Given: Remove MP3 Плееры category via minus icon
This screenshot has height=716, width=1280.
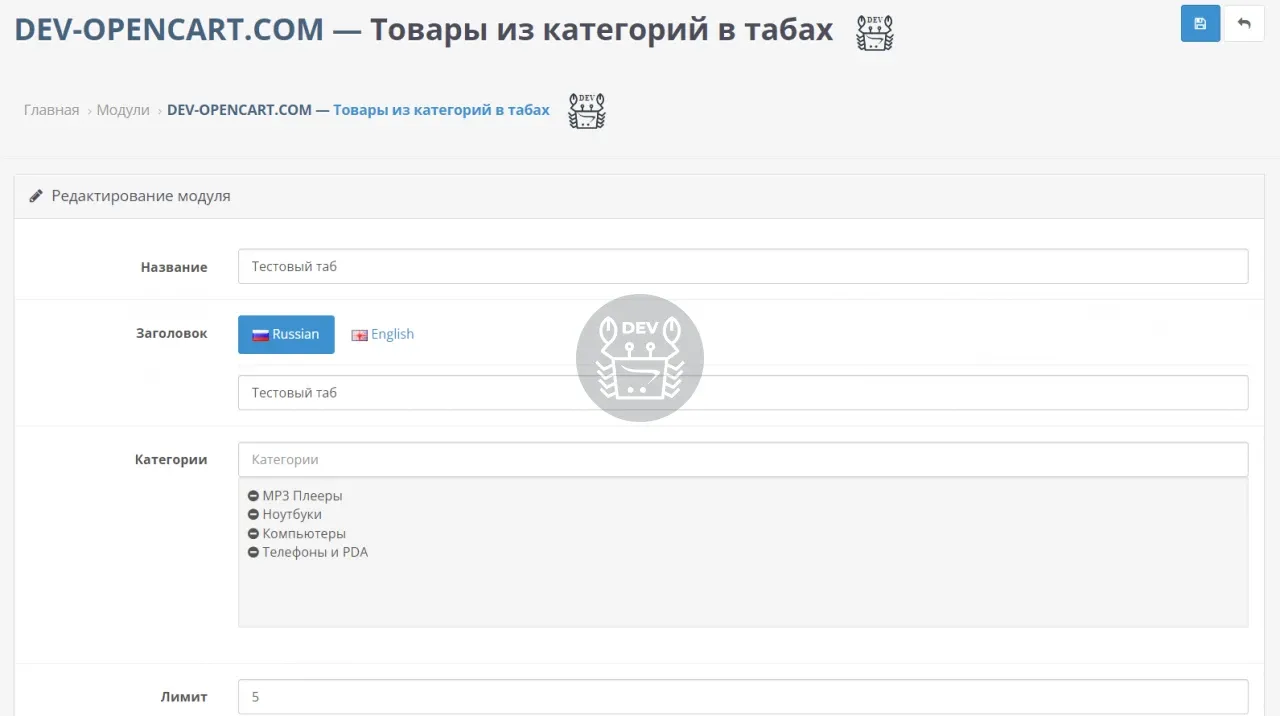Looking at the screenshot, I should pyautogui.click(x=253, y=496).
